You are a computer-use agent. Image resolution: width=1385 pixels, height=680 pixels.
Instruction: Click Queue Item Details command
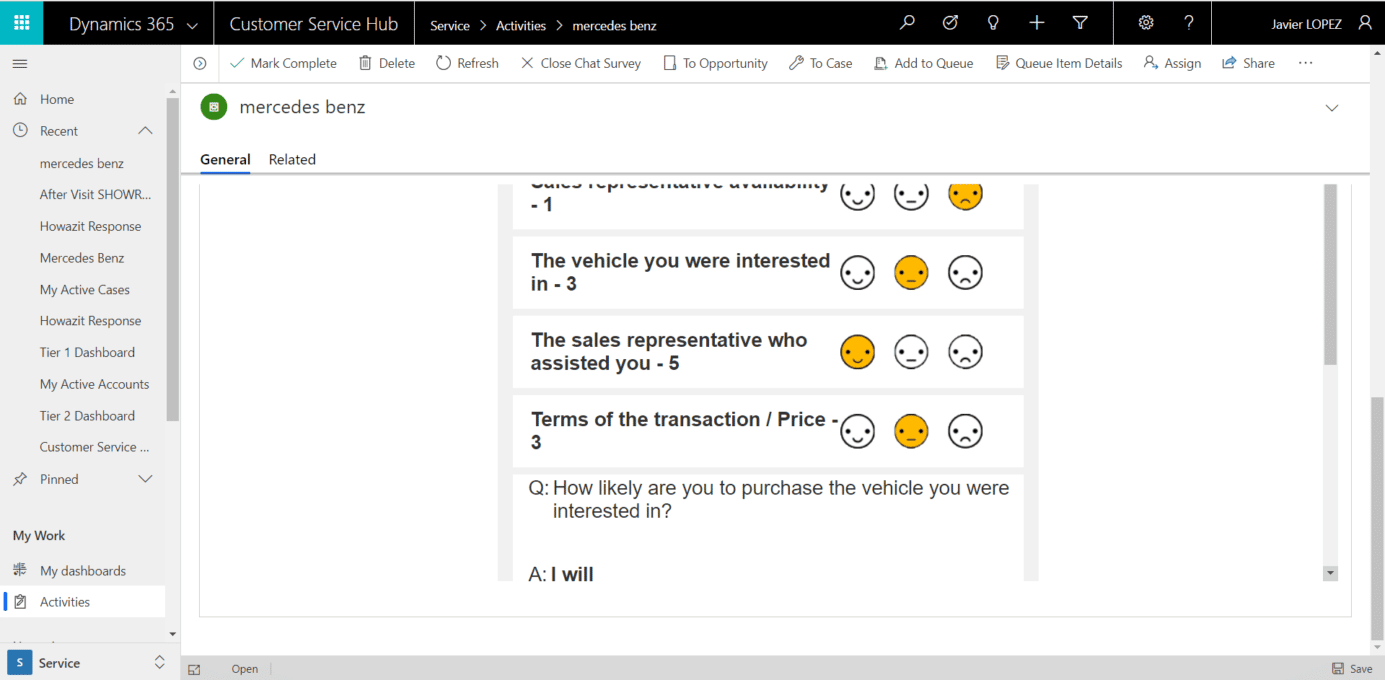tap(1058, 63)
